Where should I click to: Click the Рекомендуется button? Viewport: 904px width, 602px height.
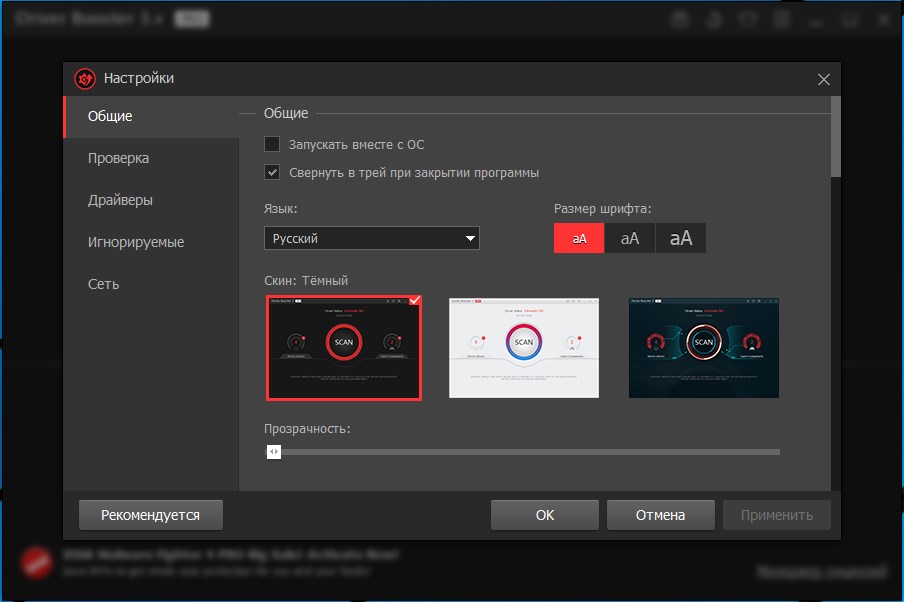pyautogui.click(x=150, y=515)
